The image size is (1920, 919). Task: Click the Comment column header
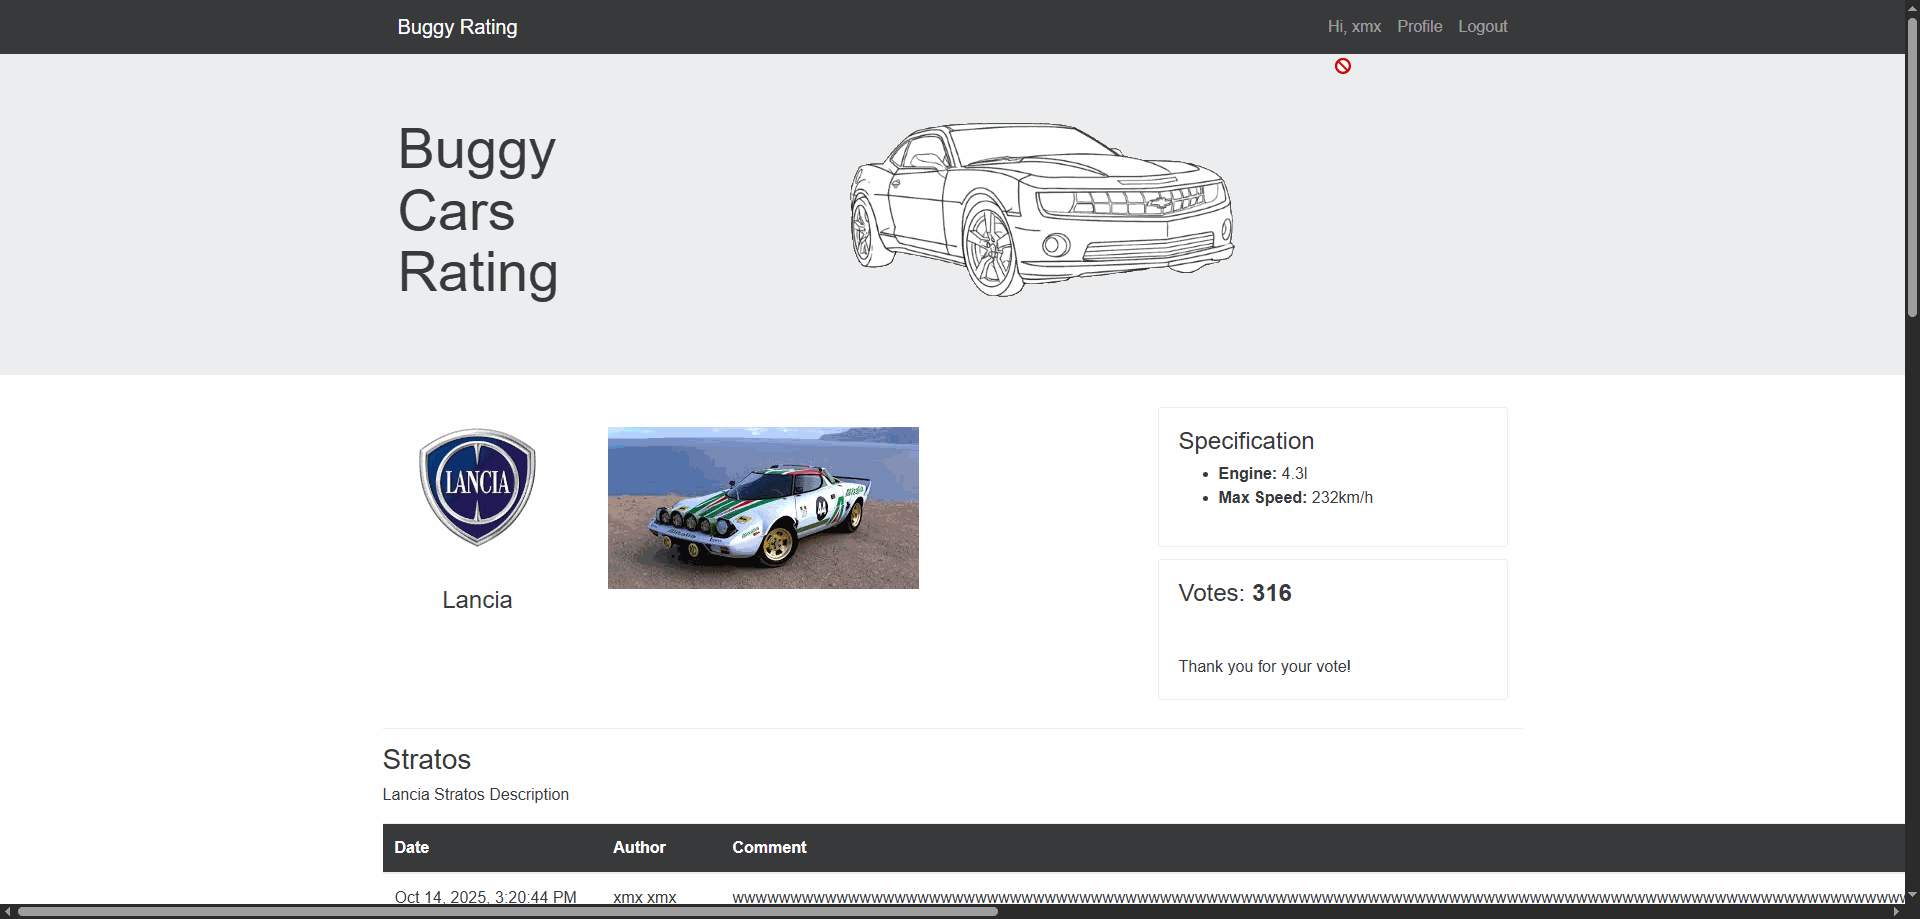point(769,847)
